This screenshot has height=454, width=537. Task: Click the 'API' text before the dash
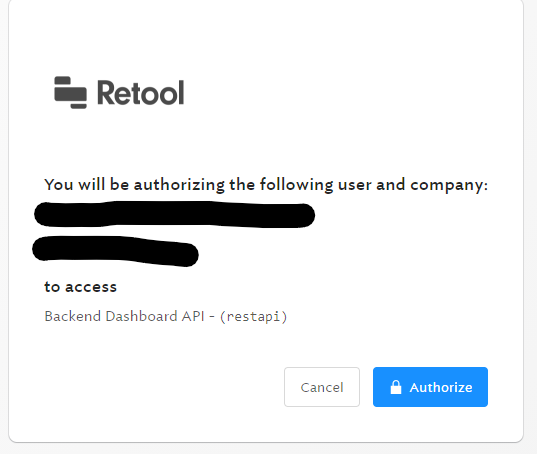tap(193, 316)
